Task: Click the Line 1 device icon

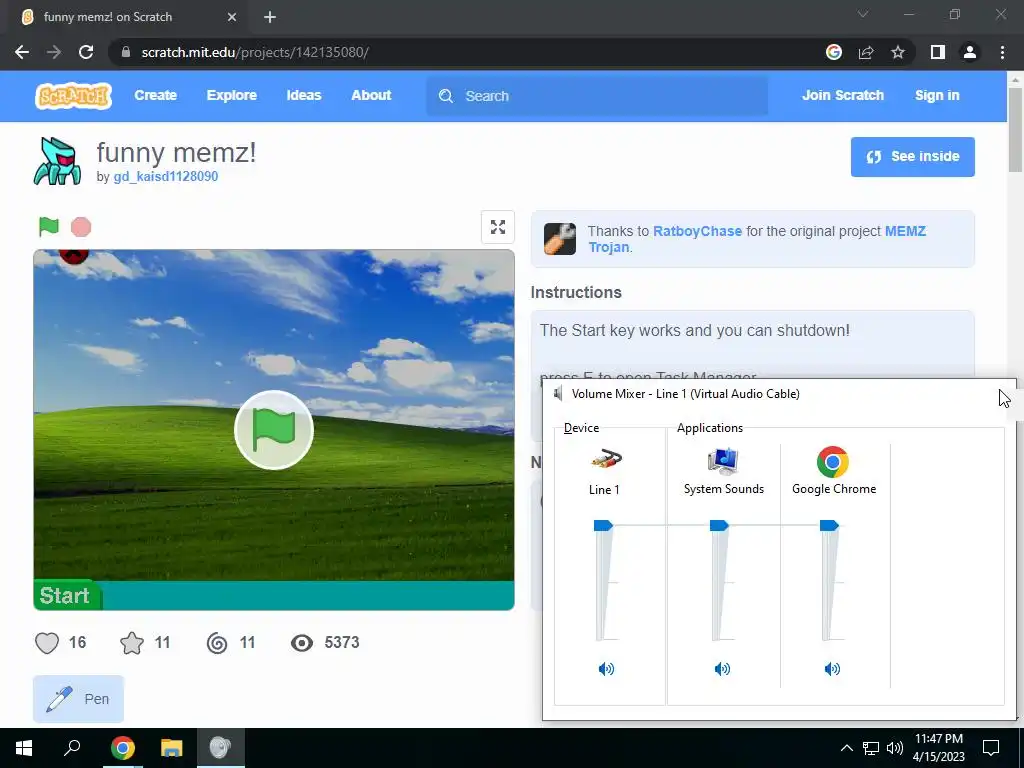Action: pyautogui.click(x=606, y=460)
